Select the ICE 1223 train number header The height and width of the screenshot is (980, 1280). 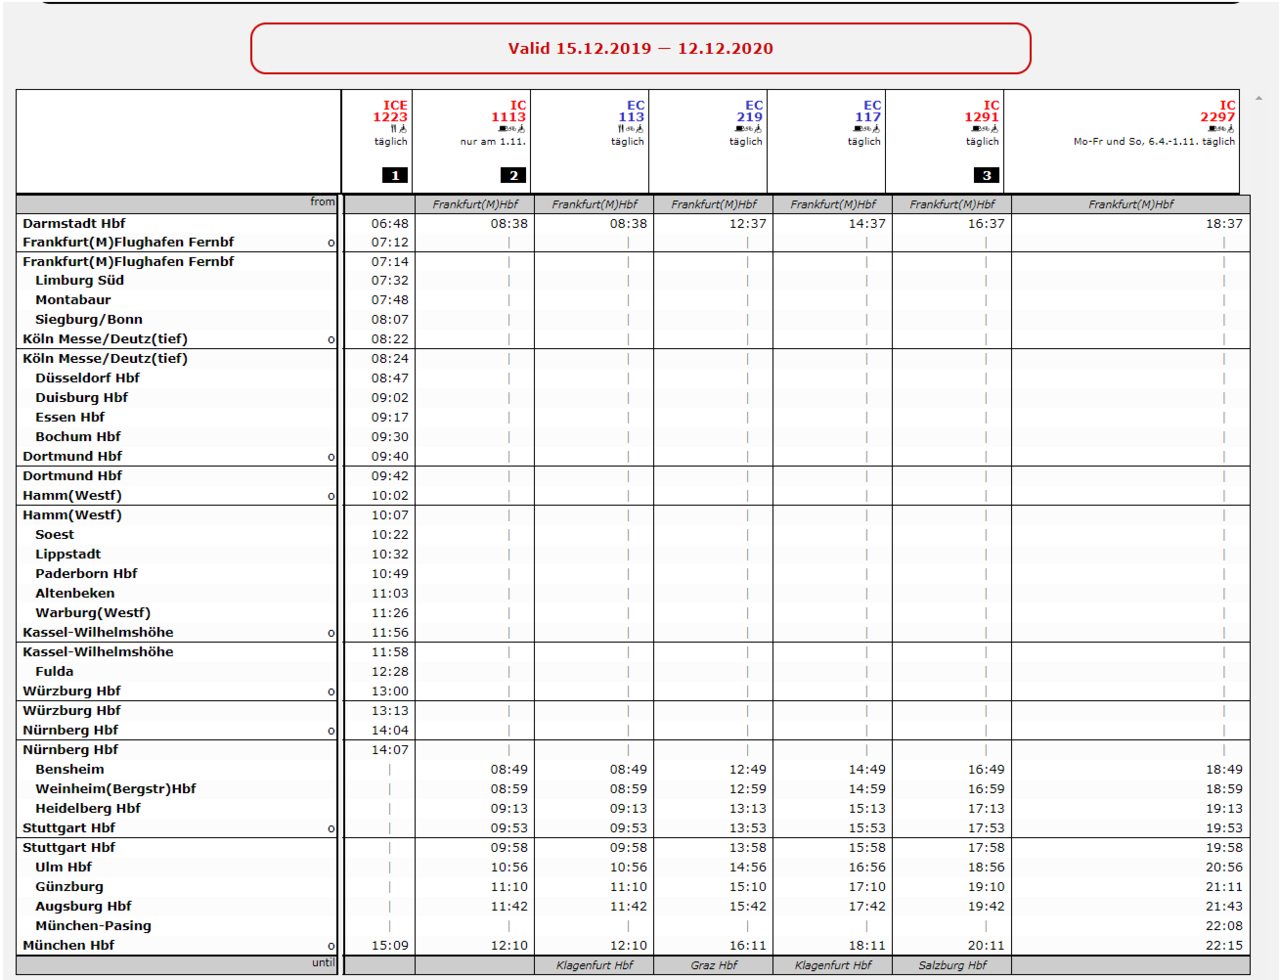[x=390, y=111]
